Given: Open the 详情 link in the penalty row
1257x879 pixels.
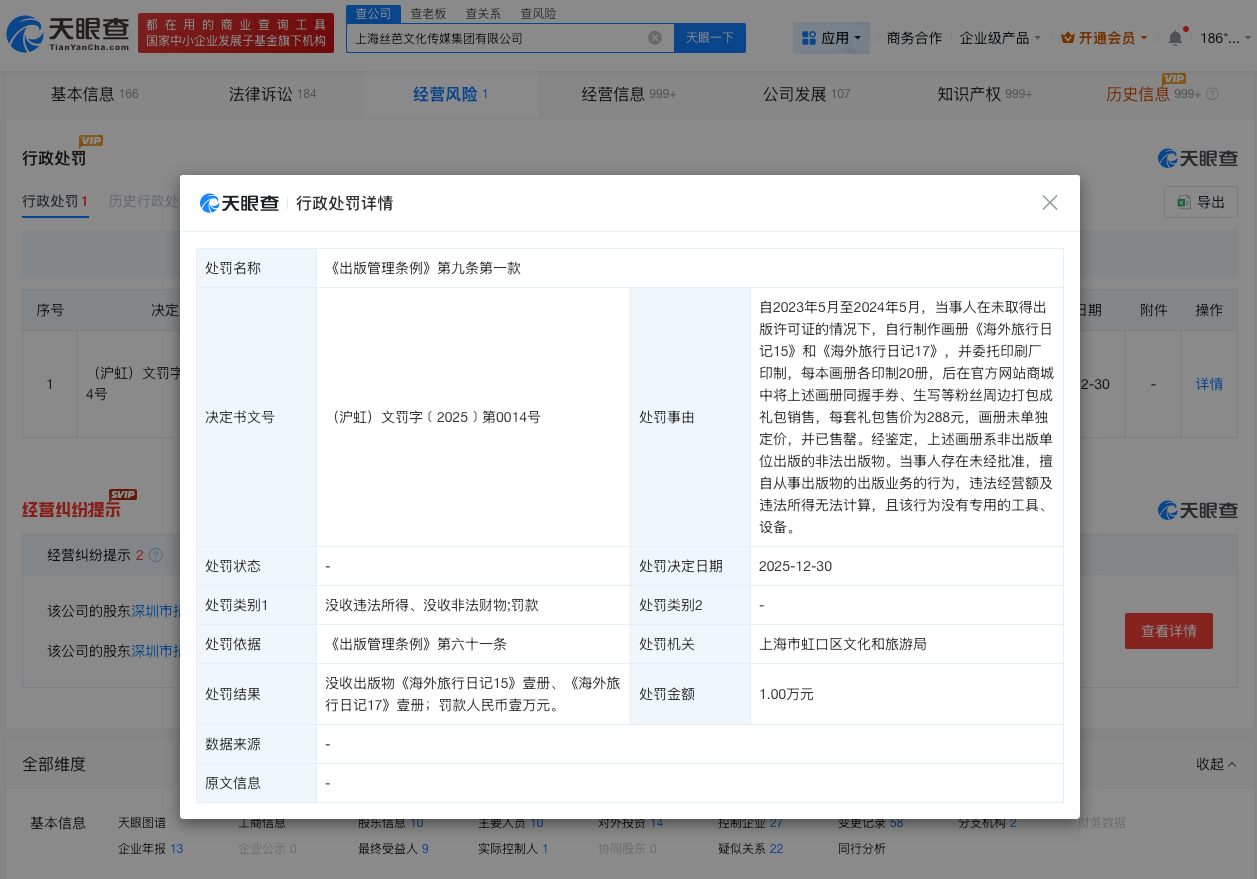Looking at the screenshot, I should (1209, 384).
